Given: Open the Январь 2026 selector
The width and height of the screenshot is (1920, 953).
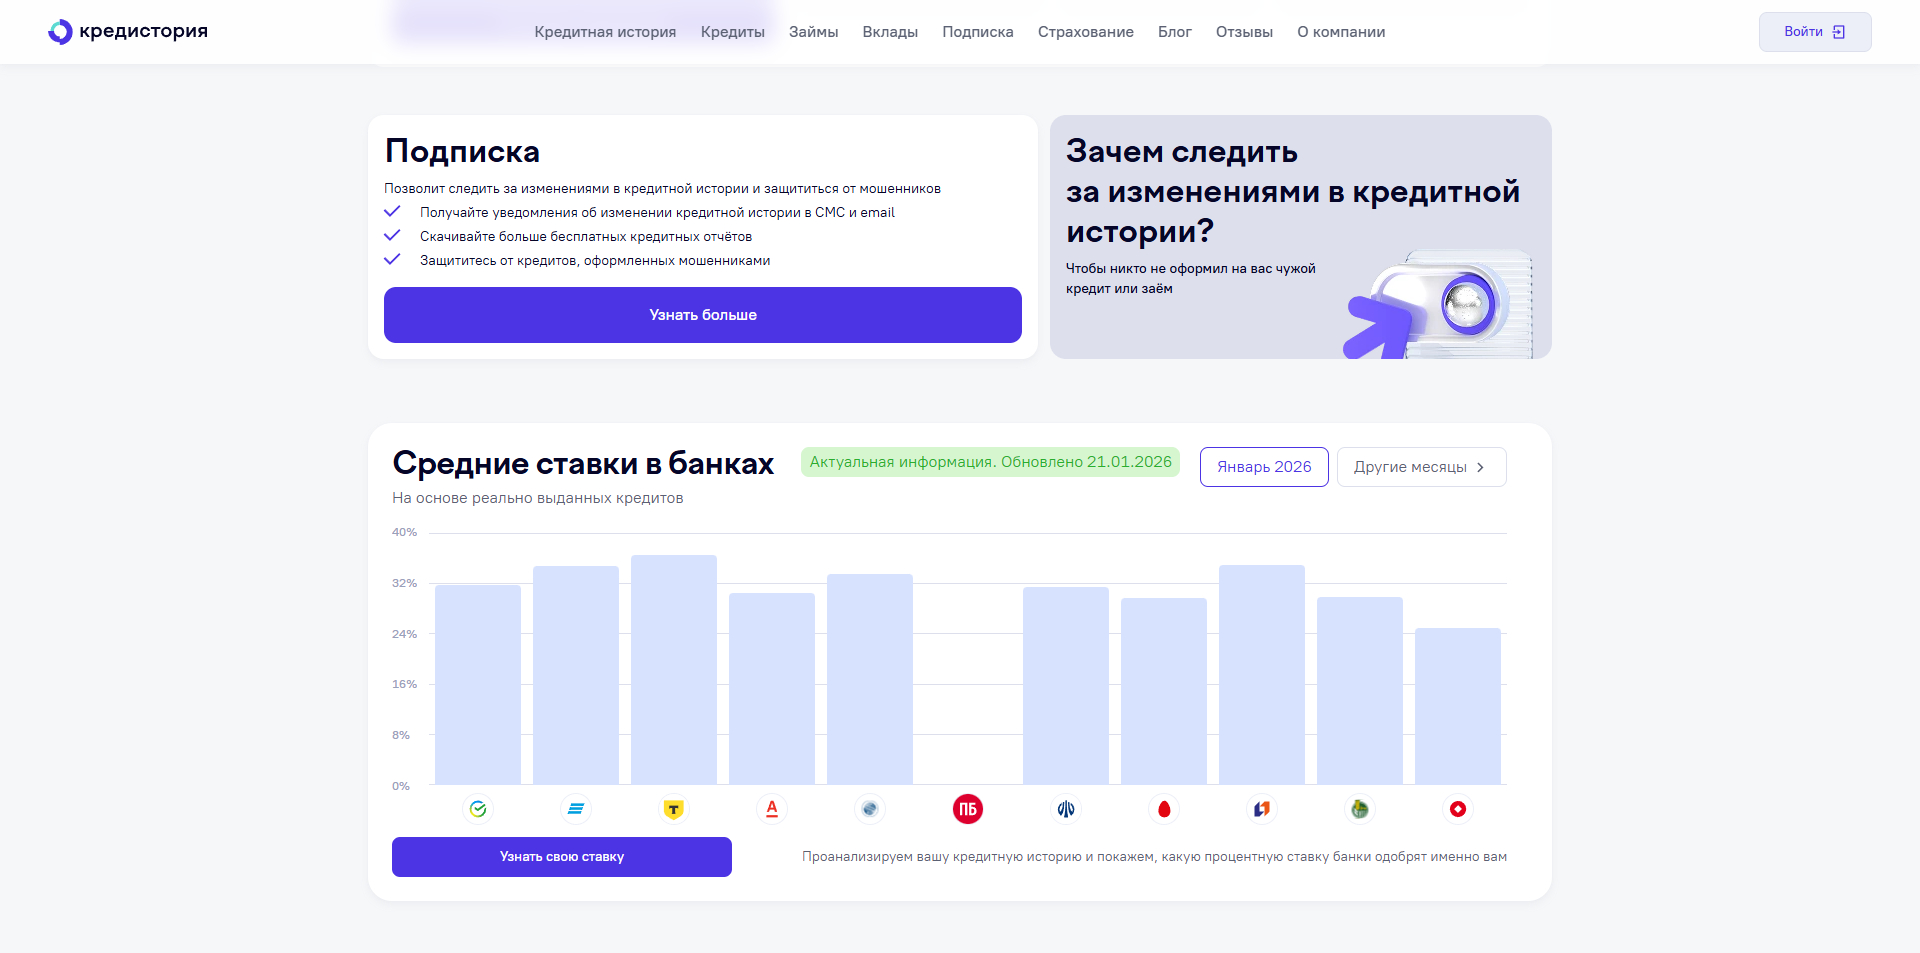Looking at the screenshot, I should 1263,466.
